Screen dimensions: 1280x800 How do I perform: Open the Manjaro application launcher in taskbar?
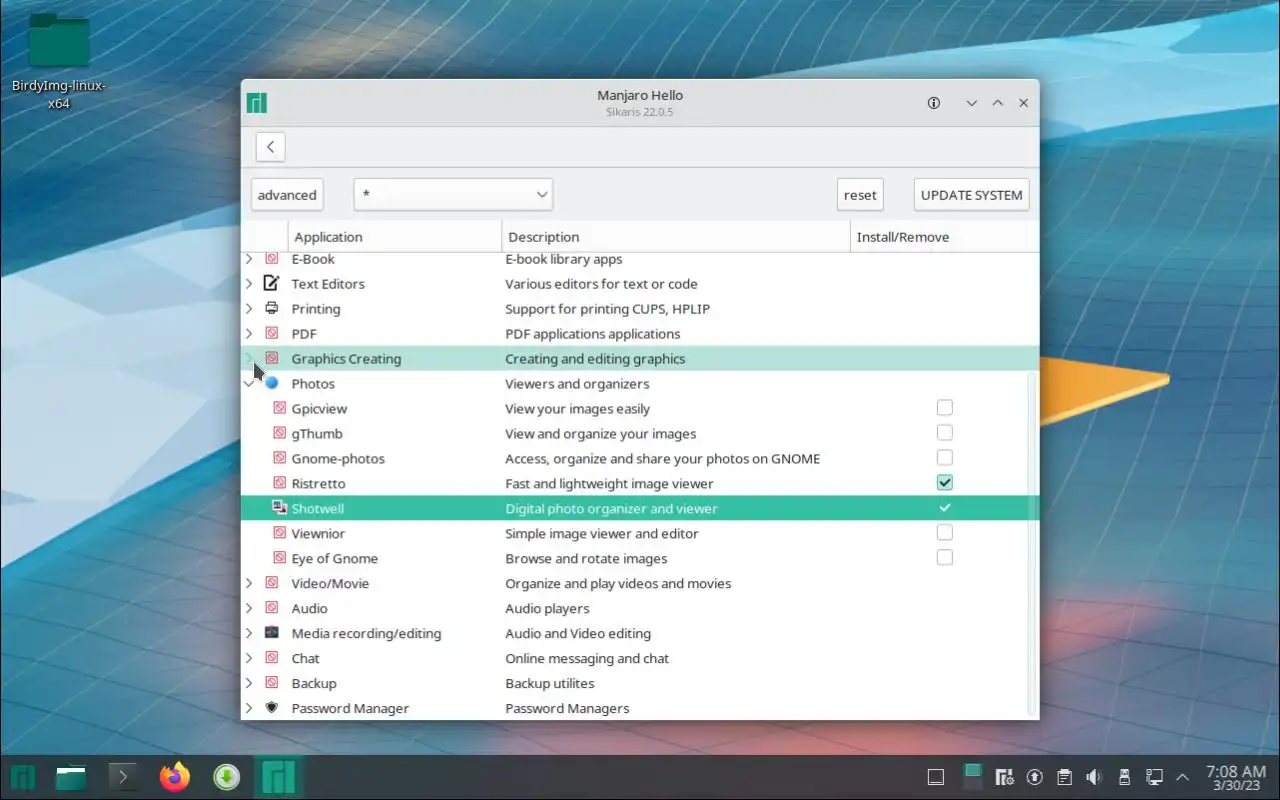pos(23,777)
